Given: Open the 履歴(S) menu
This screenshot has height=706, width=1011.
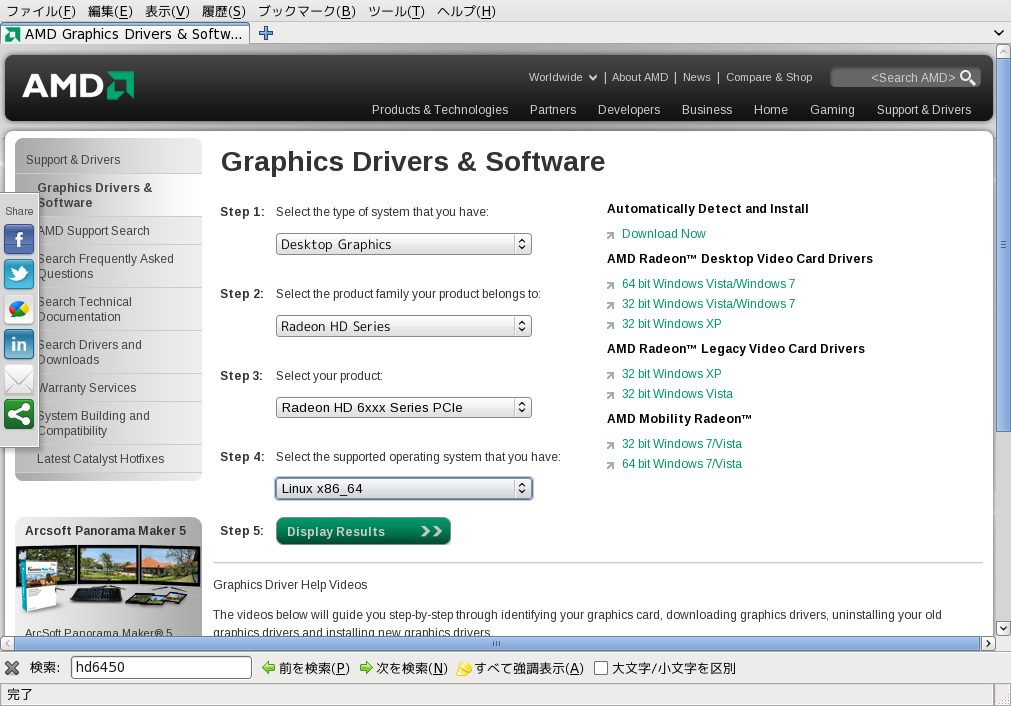Looking at the screenshot, I should 224,11.
